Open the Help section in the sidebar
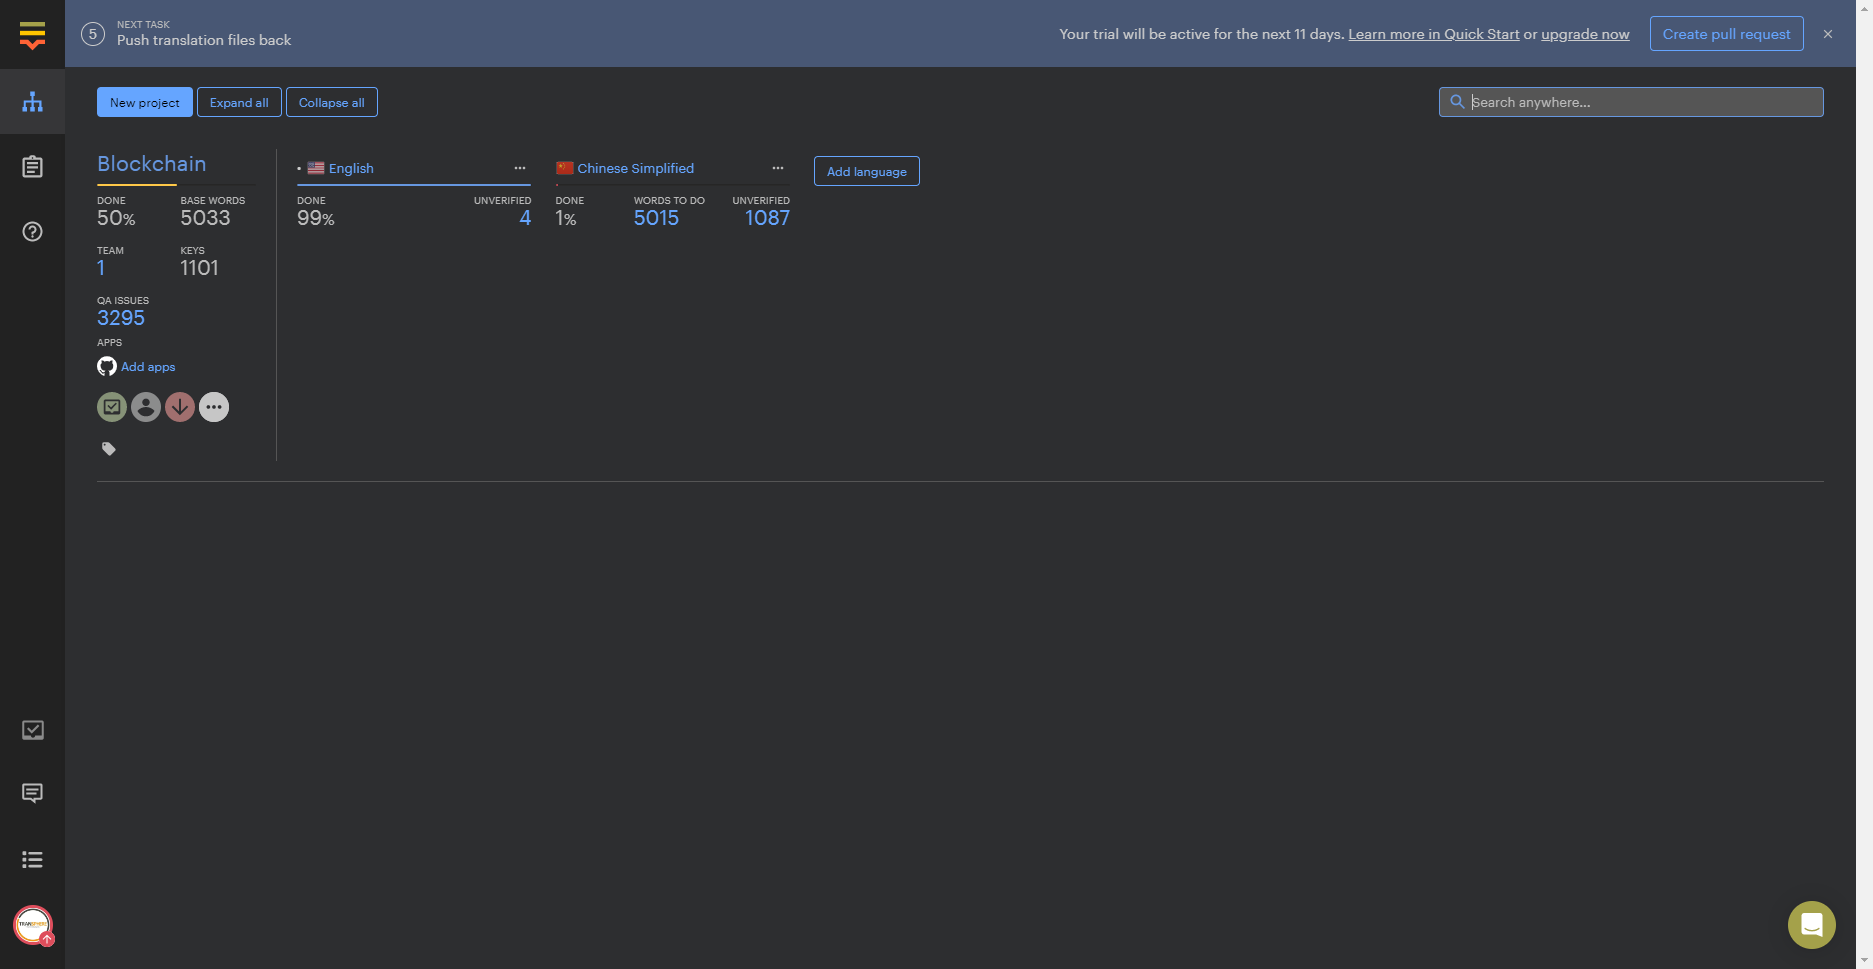Viewport: 1873px width, 969px height. (x=32, y=231)
